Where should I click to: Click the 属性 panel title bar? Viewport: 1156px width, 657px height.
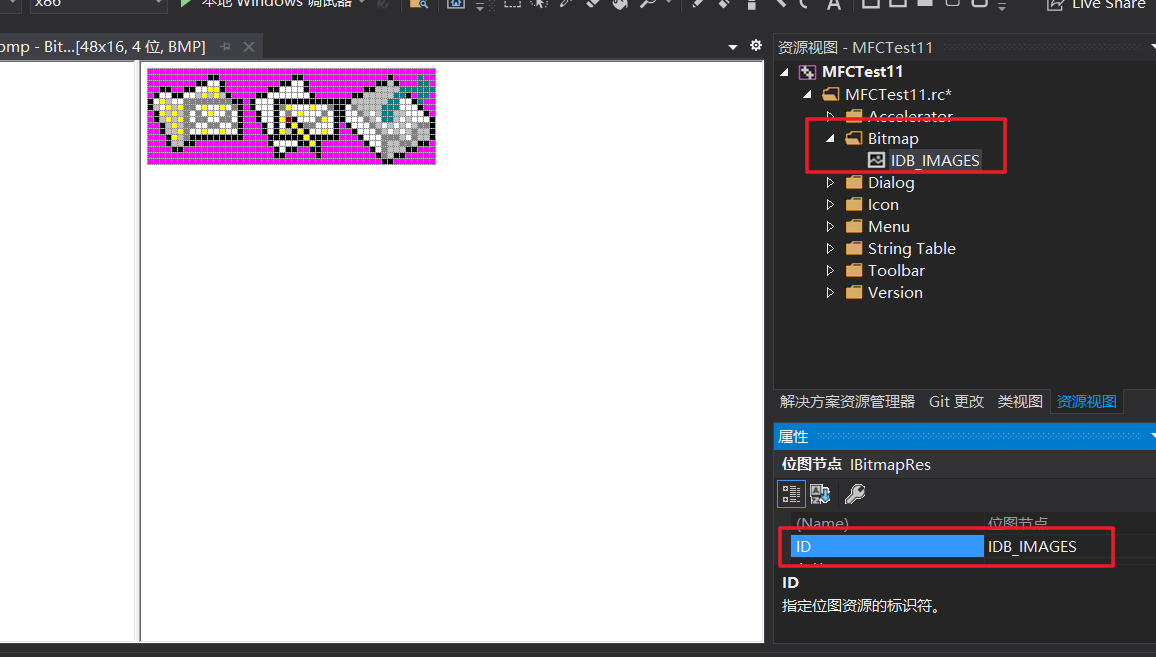click(965, 437)
